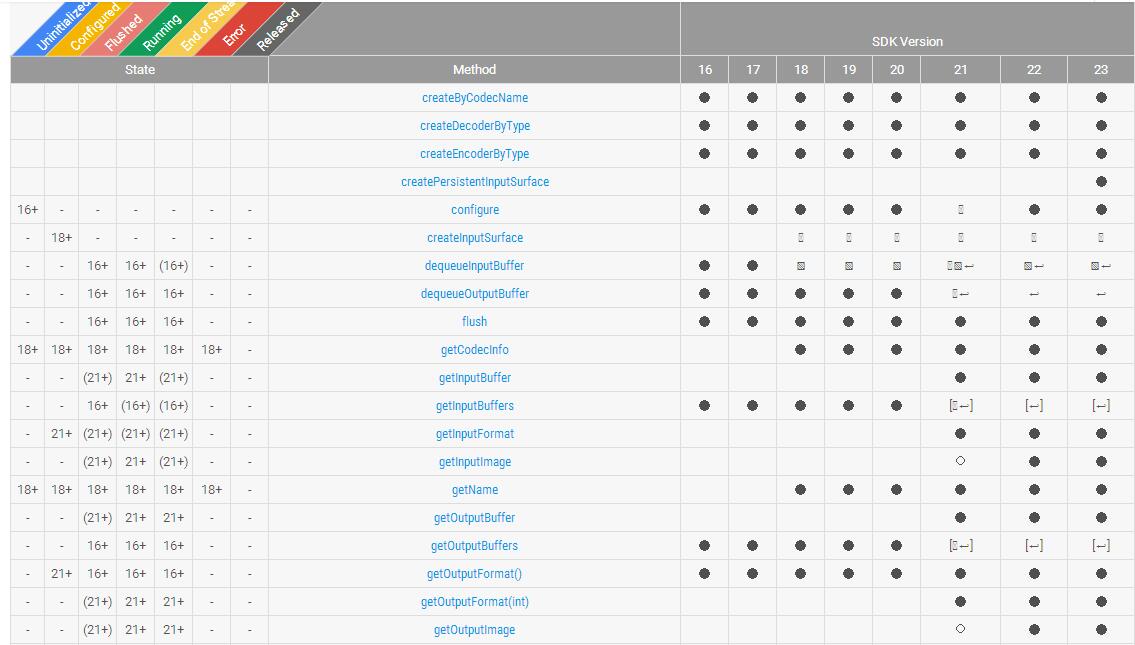The width and height of the screenshot is (1135, 645).
Task: Click the hollow circle in getOutputImage row
Action: coord(961,629)
